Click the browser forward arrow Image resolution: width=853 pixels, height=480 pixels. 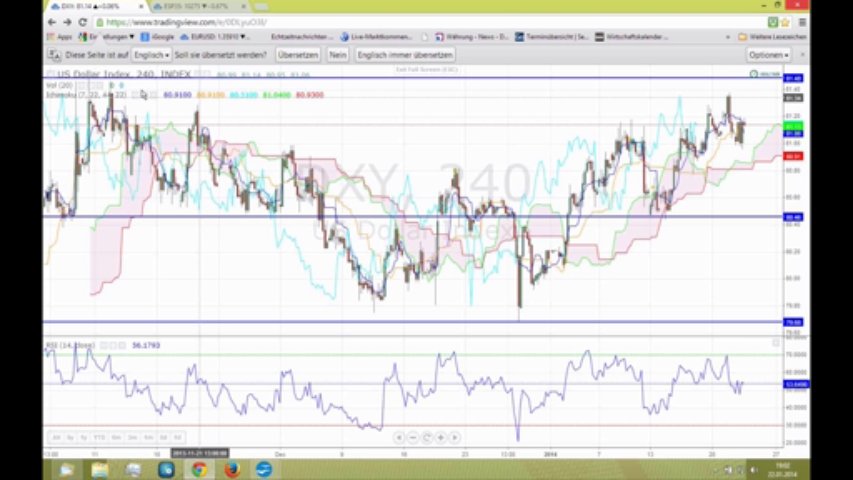tap(67, 22)
